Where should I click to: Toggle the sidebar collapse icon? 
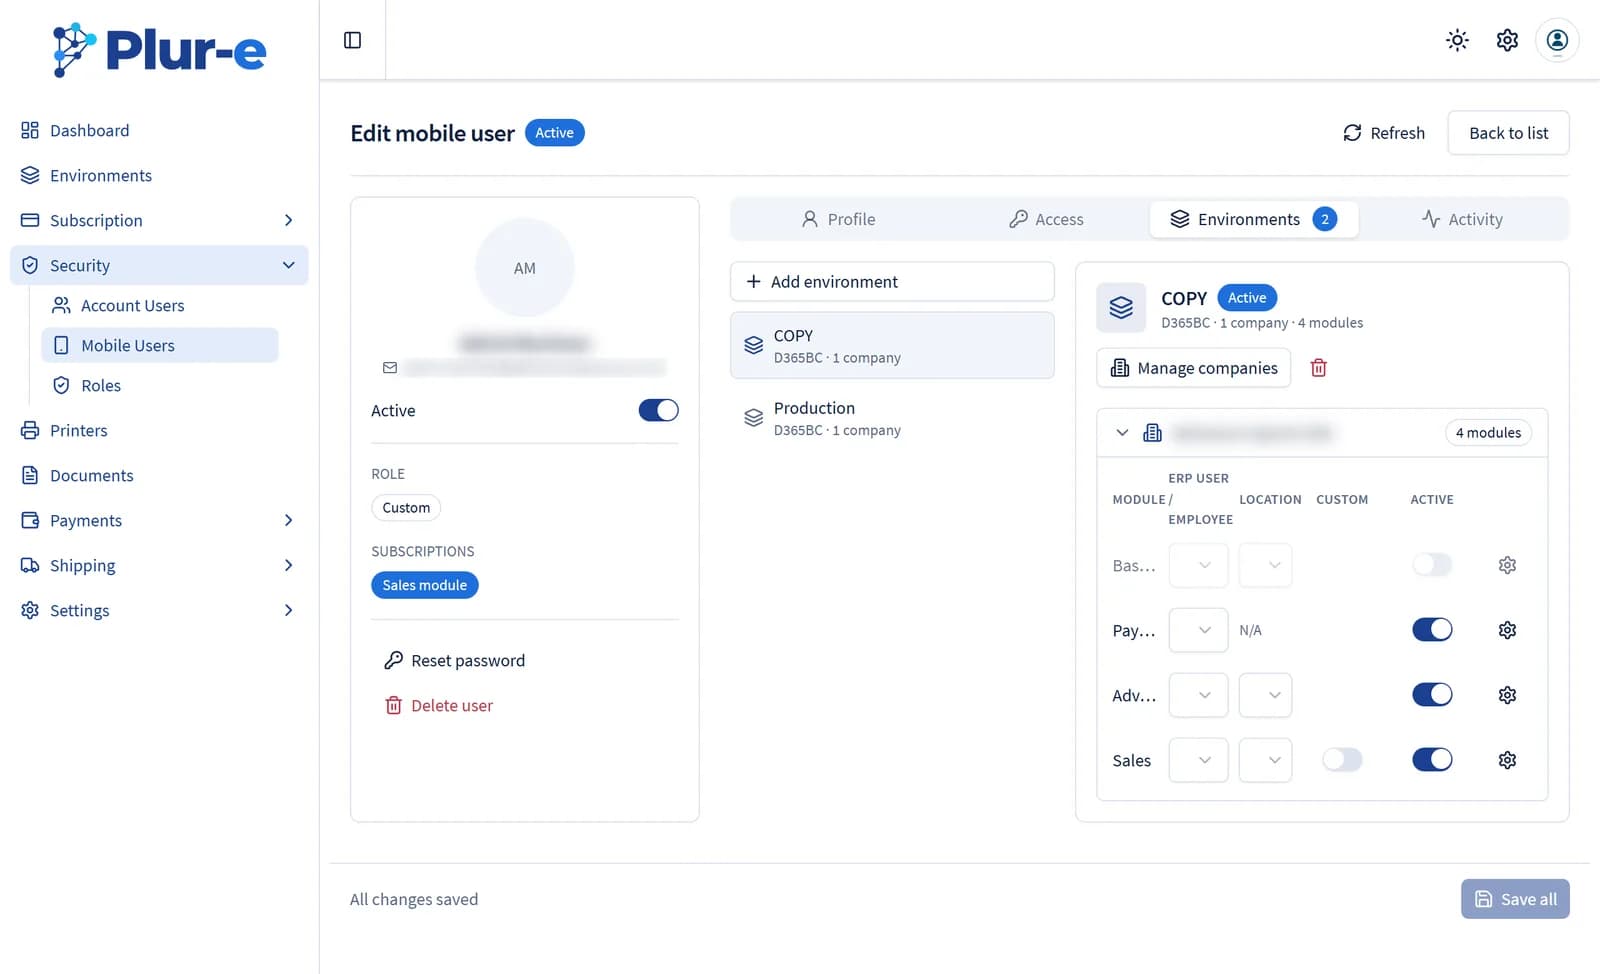[x=352, y=40]
